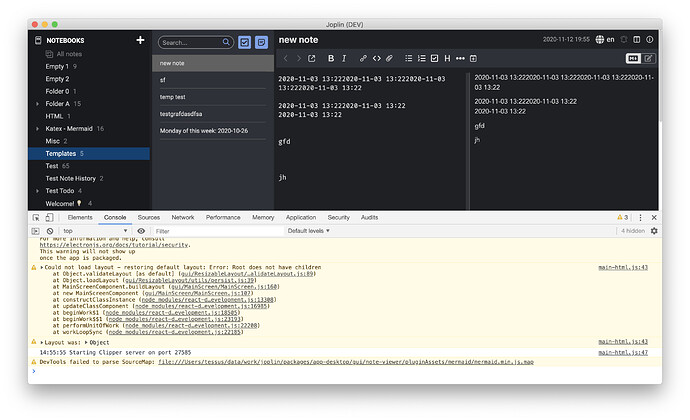Clear the console
Viewport: 690px width, 420px height.
click(50, 231)
